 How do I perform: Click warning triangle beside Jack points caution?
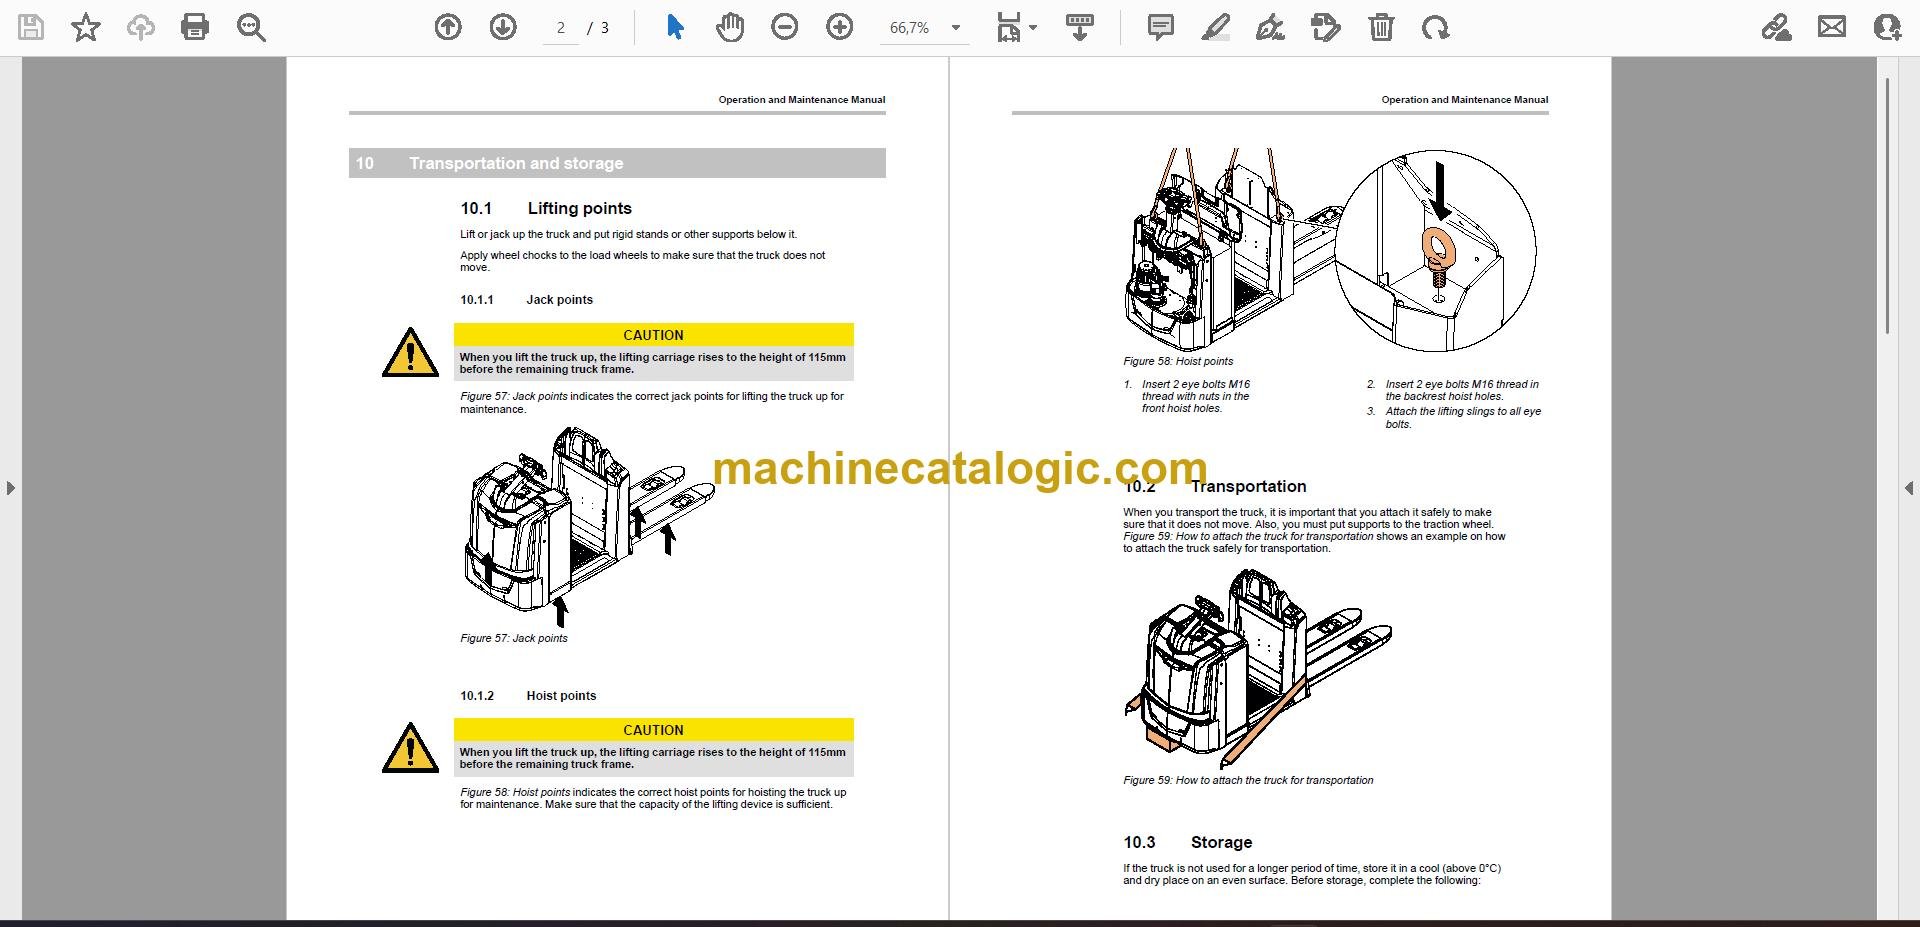tap(410, 352)
